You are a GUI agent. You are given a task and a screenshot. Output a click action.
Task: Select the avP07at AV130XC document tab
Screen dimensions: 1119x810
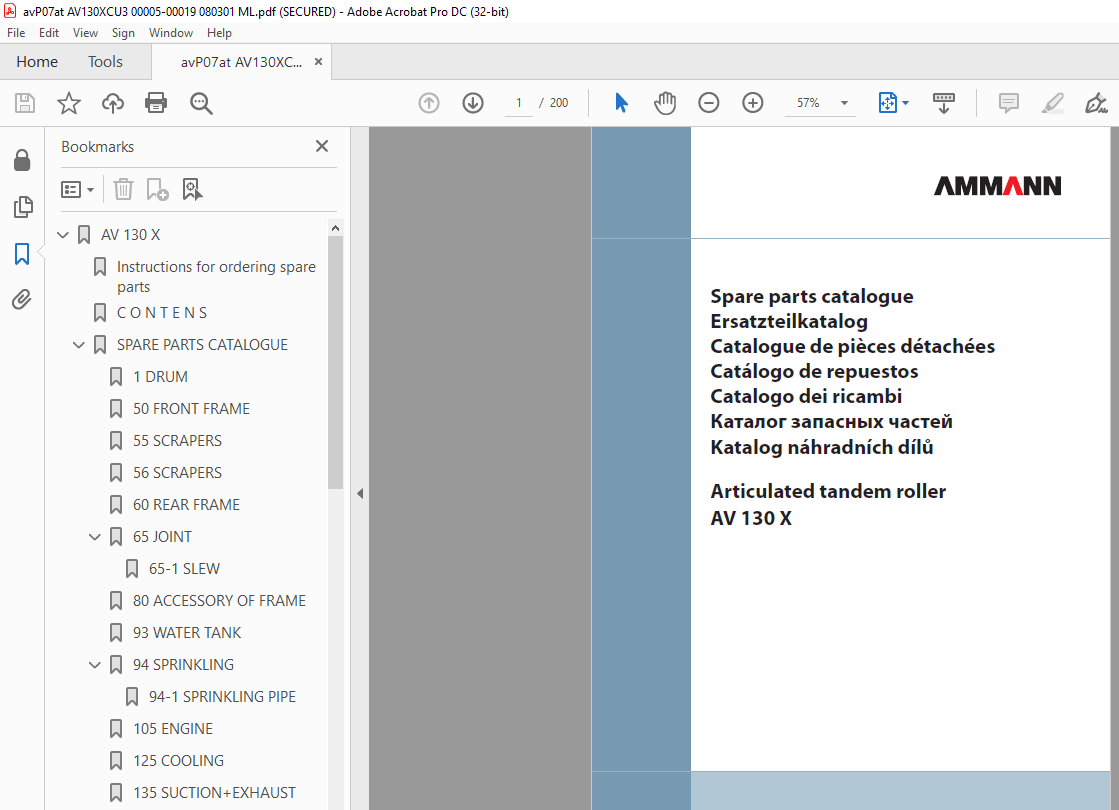241,62
